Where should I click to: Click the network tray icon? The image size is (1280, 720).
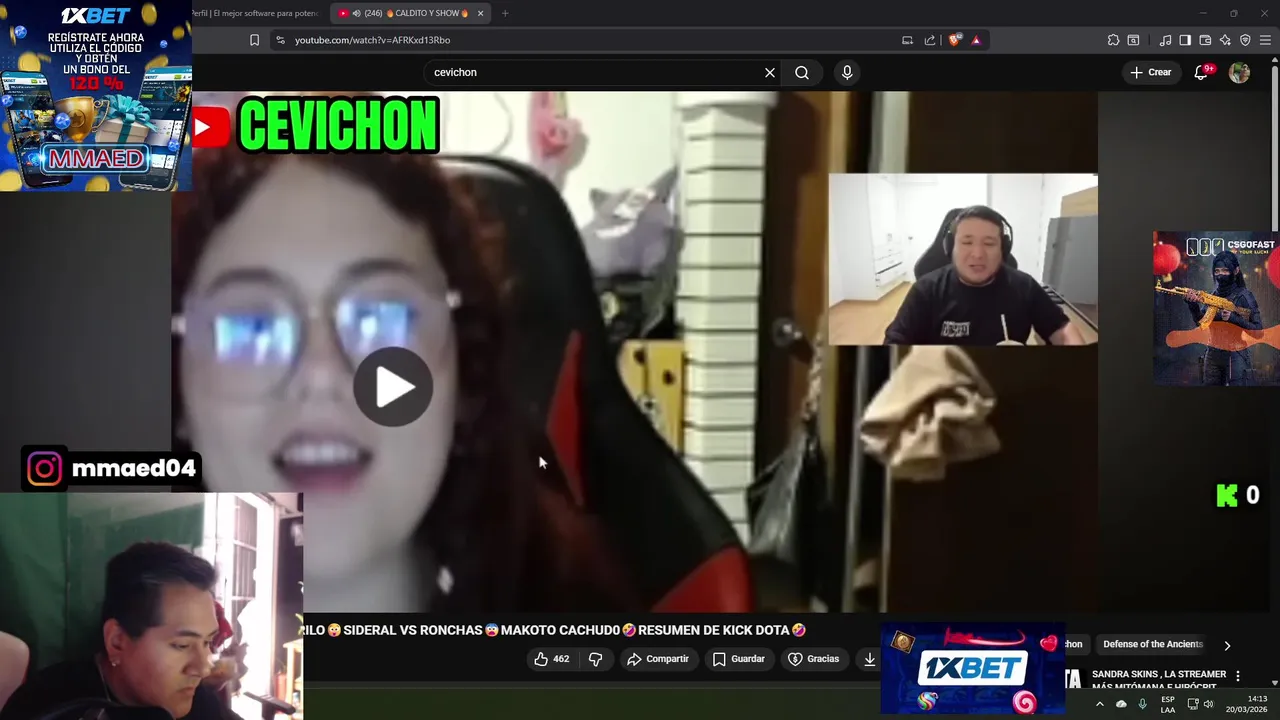pos(1192,704)
